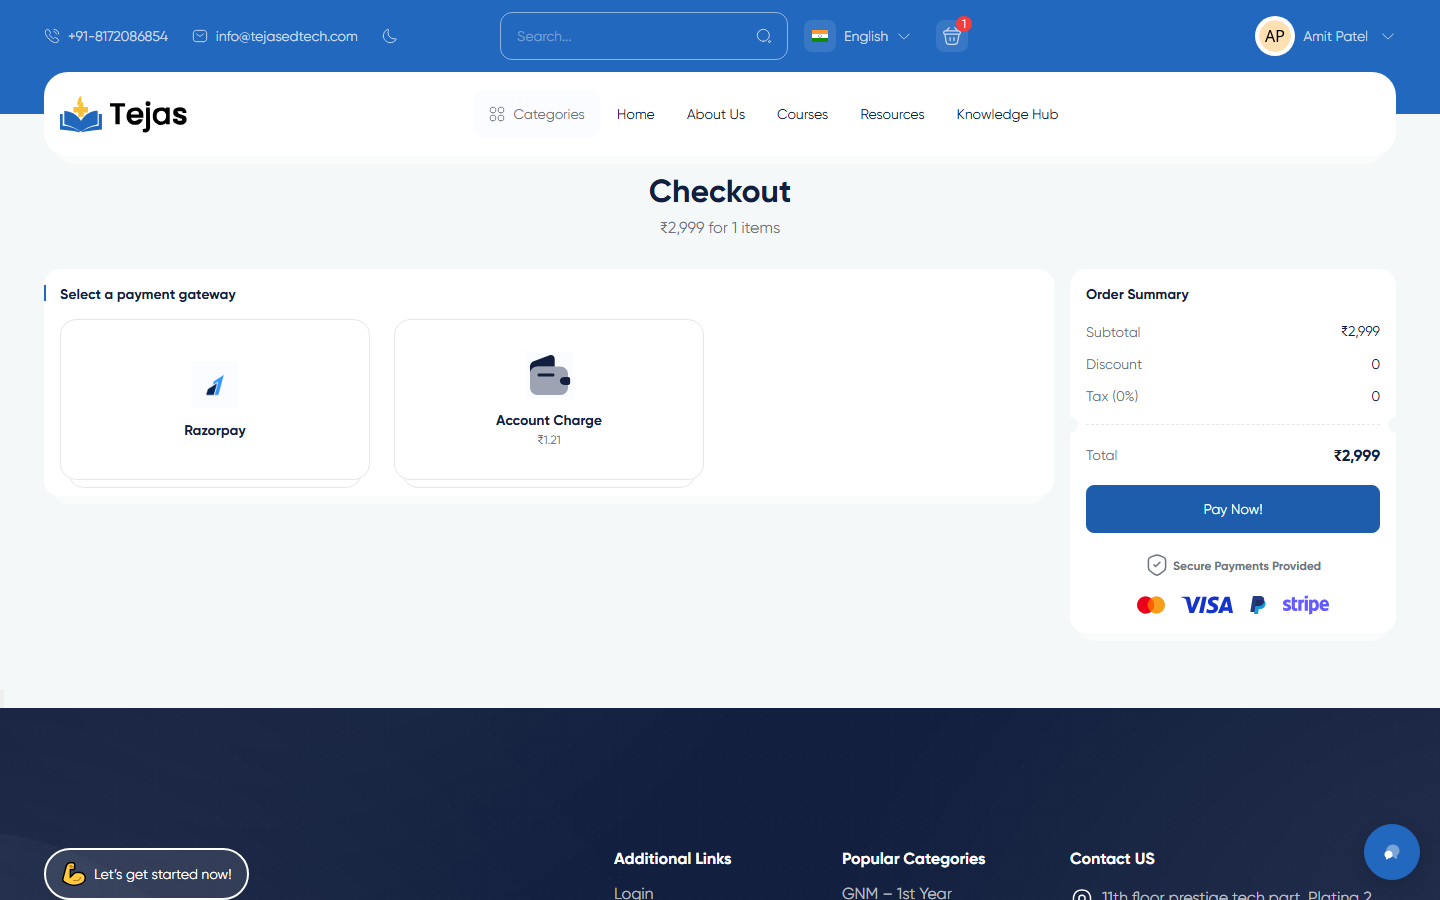
Task: Expand the Amit Patel account chevron
Action: tap(1388, 36)
